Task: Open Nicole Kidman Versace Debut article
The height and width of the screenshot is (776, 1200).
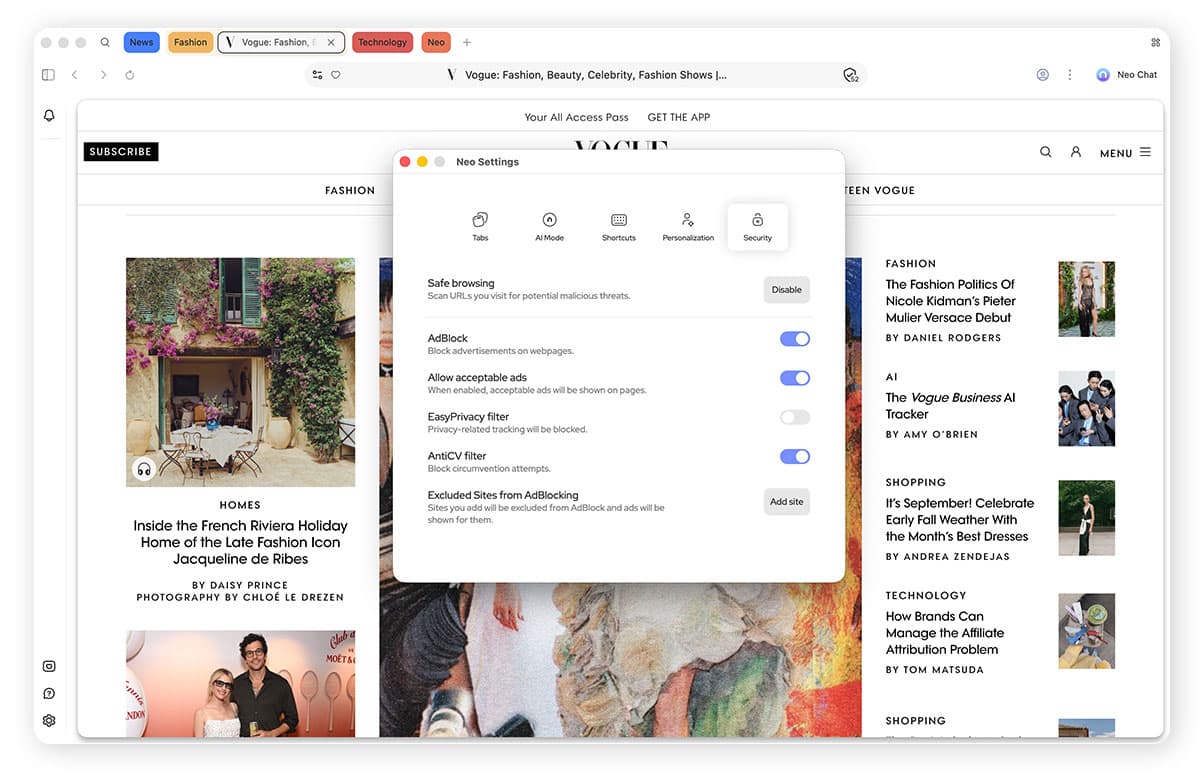Action: [x=950, y=301]
